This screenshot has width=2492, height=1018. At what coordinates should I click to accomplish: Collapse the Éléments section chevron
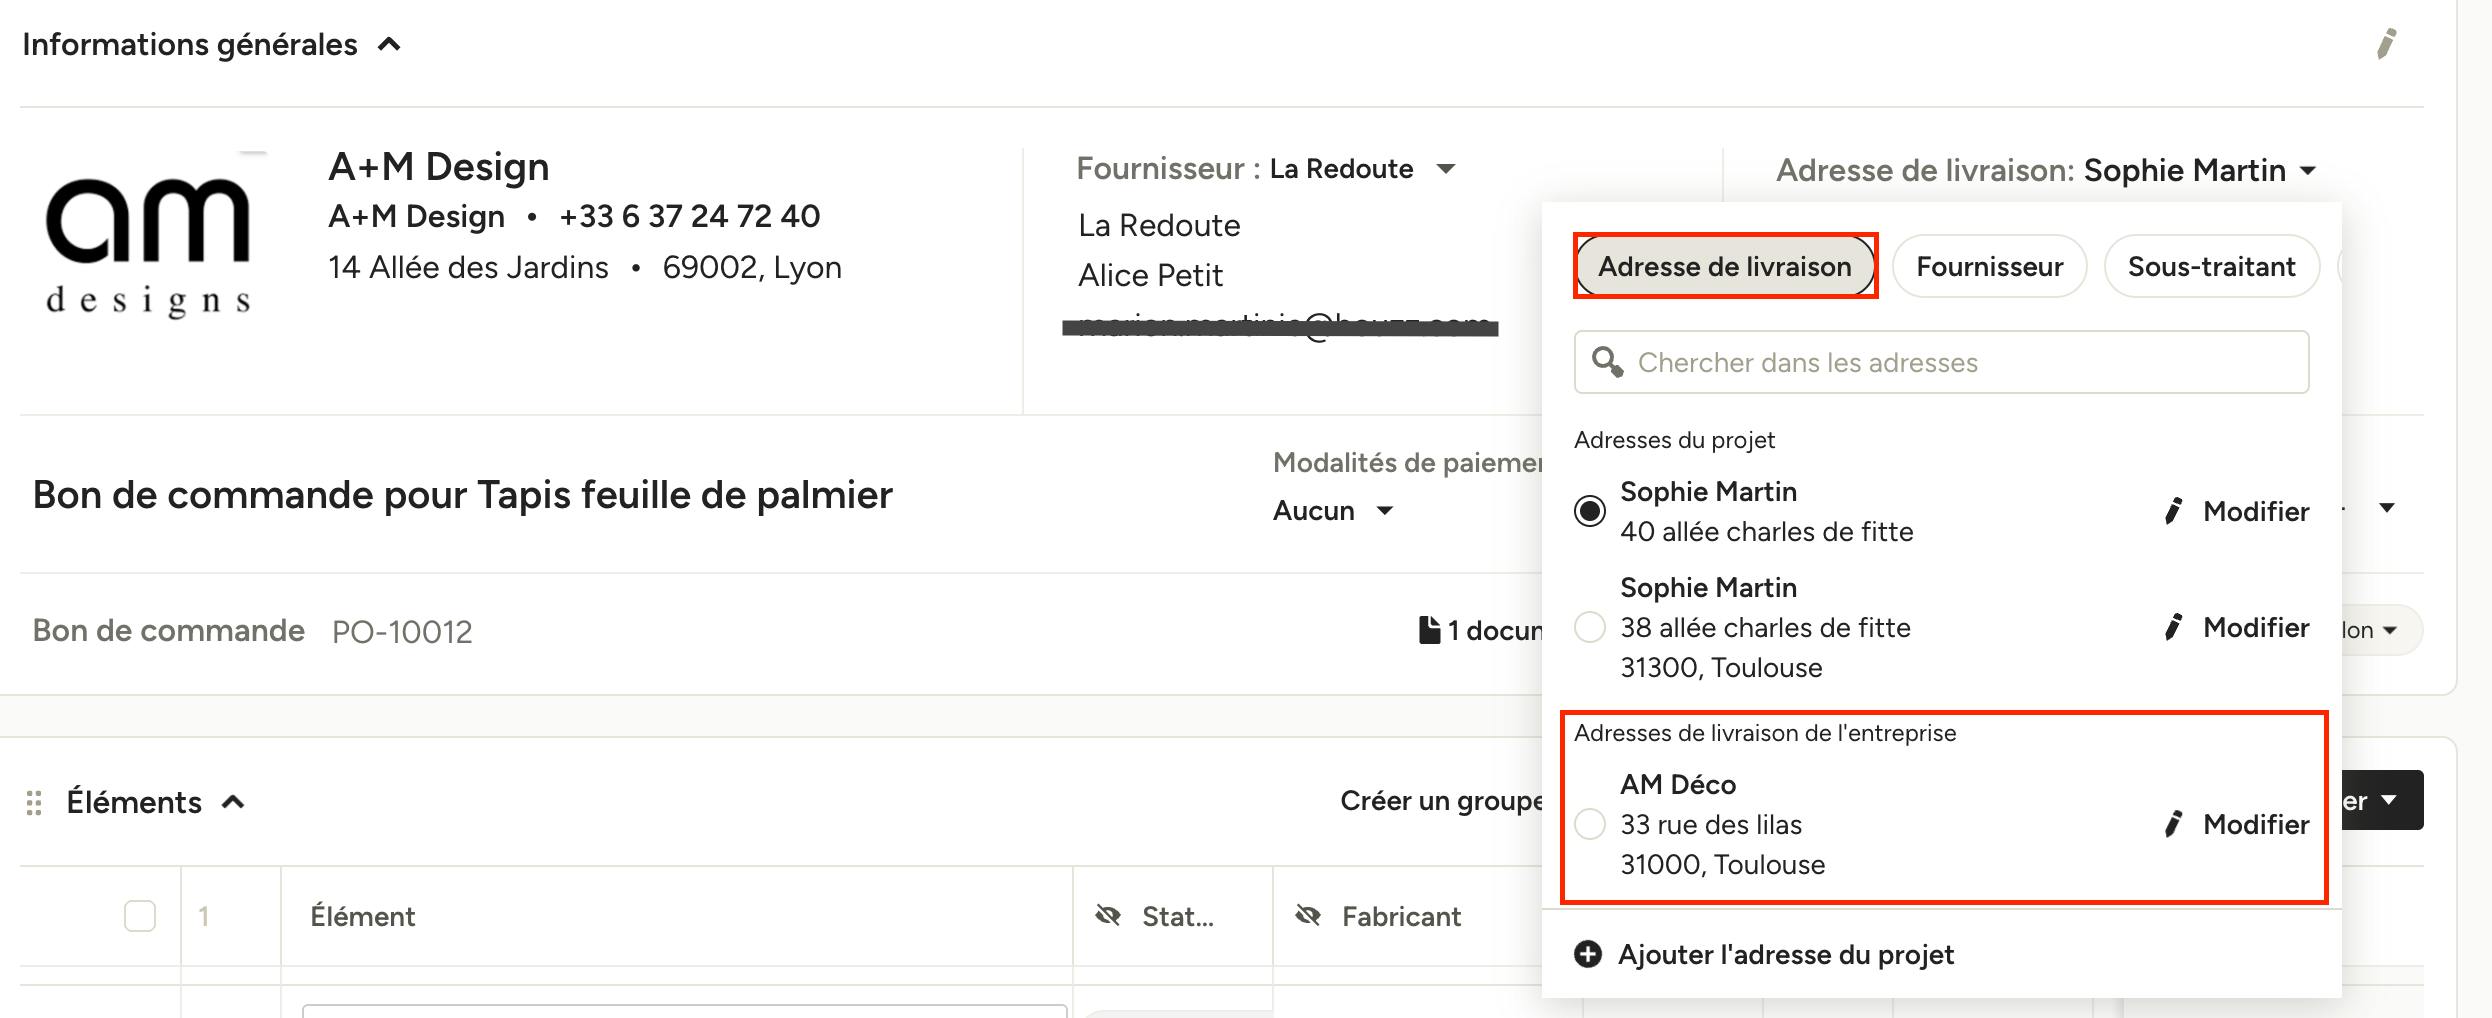coord(233,802)
